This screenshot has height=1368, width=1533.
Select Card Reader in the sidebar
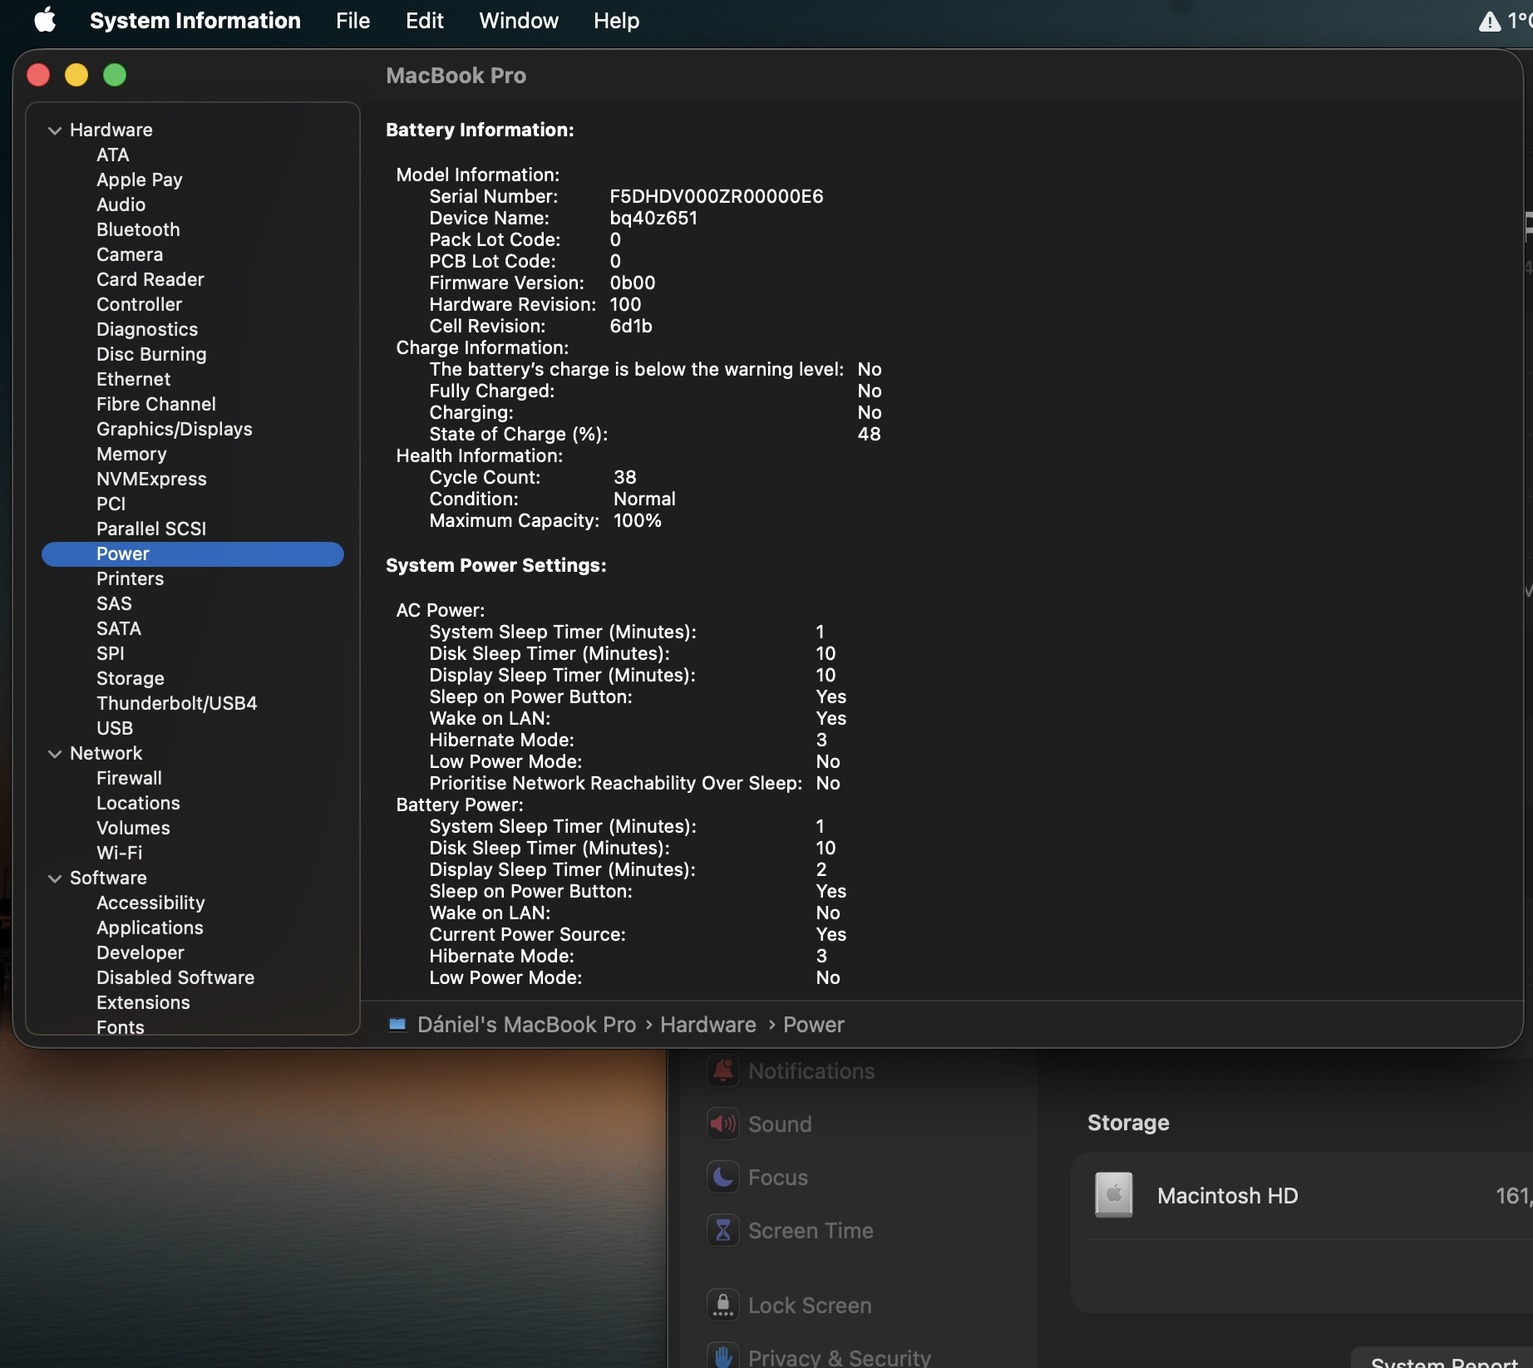(x=150, y=280)
